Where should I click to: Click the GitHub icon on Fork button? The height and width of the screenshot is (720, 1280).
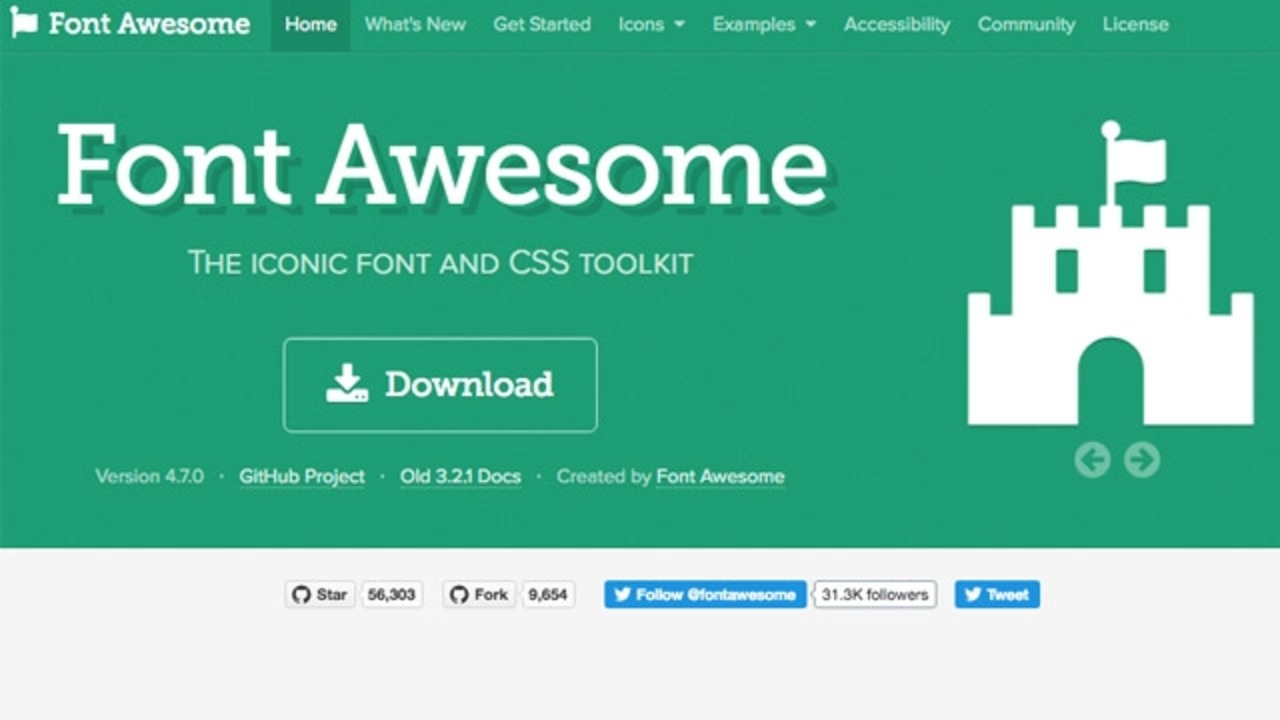[459, 595]
